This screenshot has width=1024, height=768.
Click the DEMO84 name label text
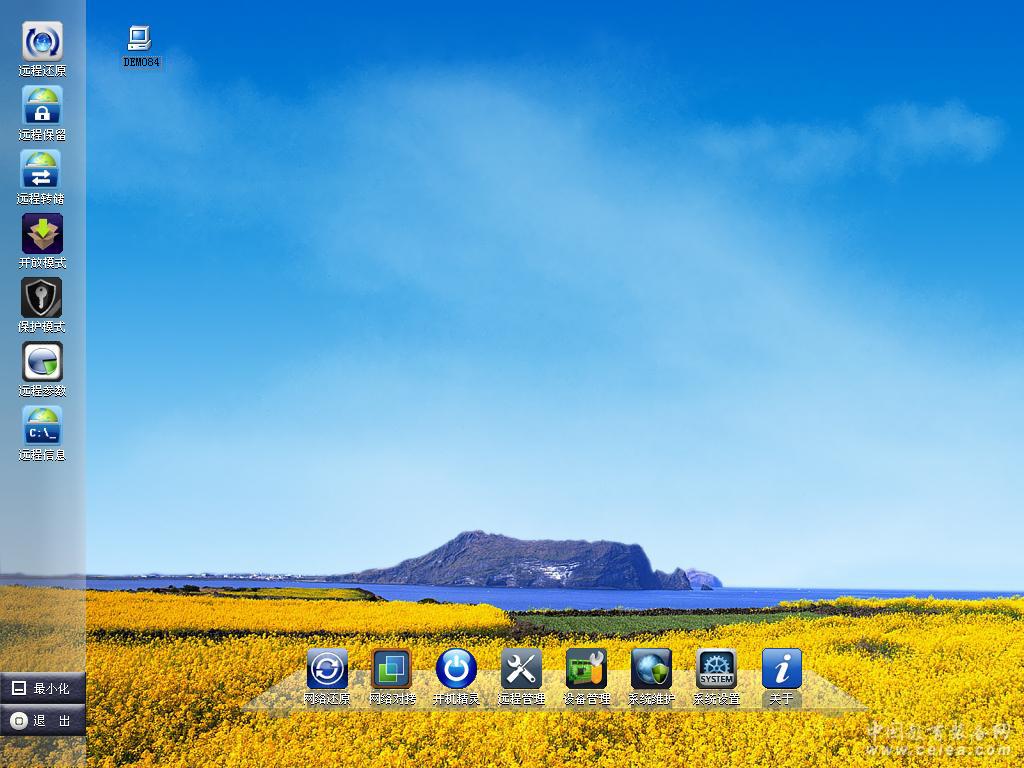coord(141,62)
